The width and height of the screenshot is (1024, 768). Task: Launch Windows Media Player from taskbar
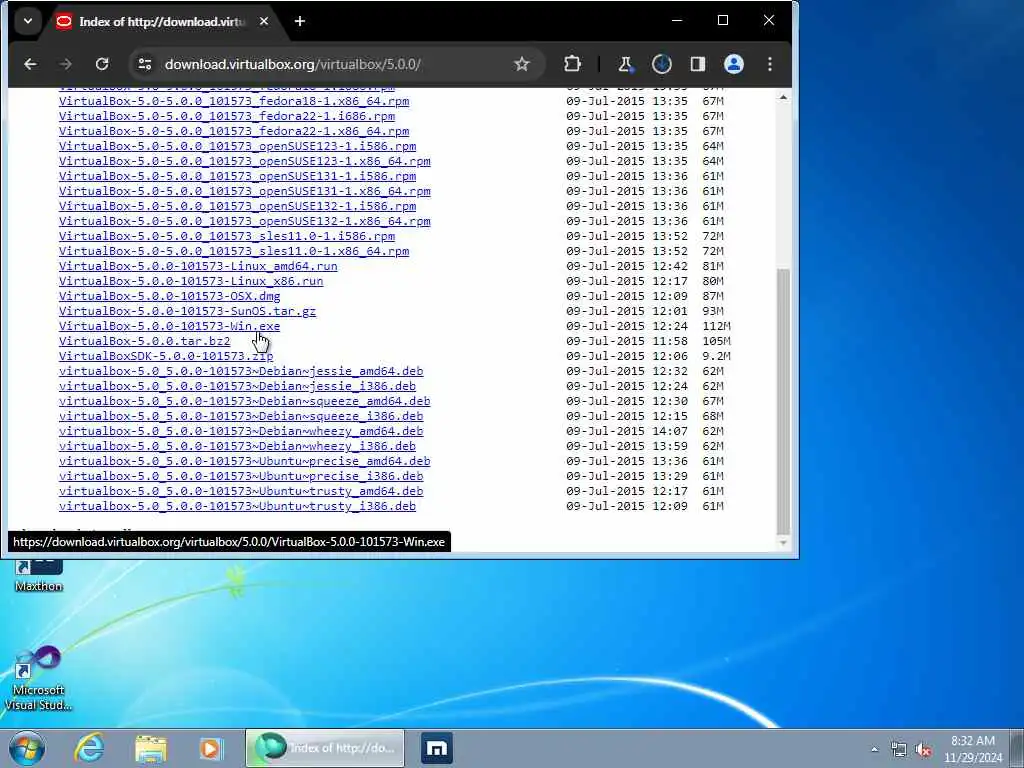pos(210,748)
